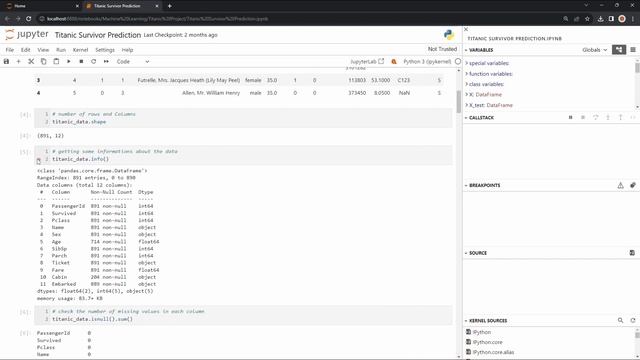Click the callstack step over icon
This screenshot has height=360, width=640.
click(x=596, y=118)
